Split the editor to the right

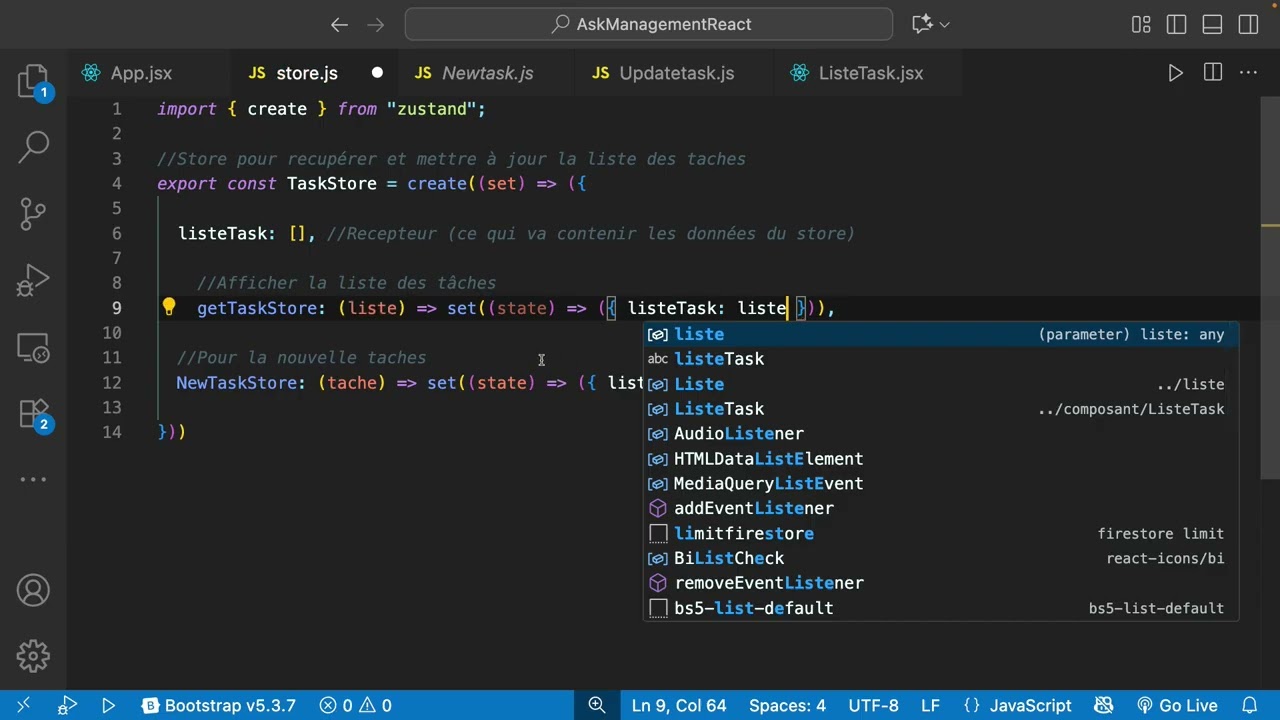coord(1213,73)
